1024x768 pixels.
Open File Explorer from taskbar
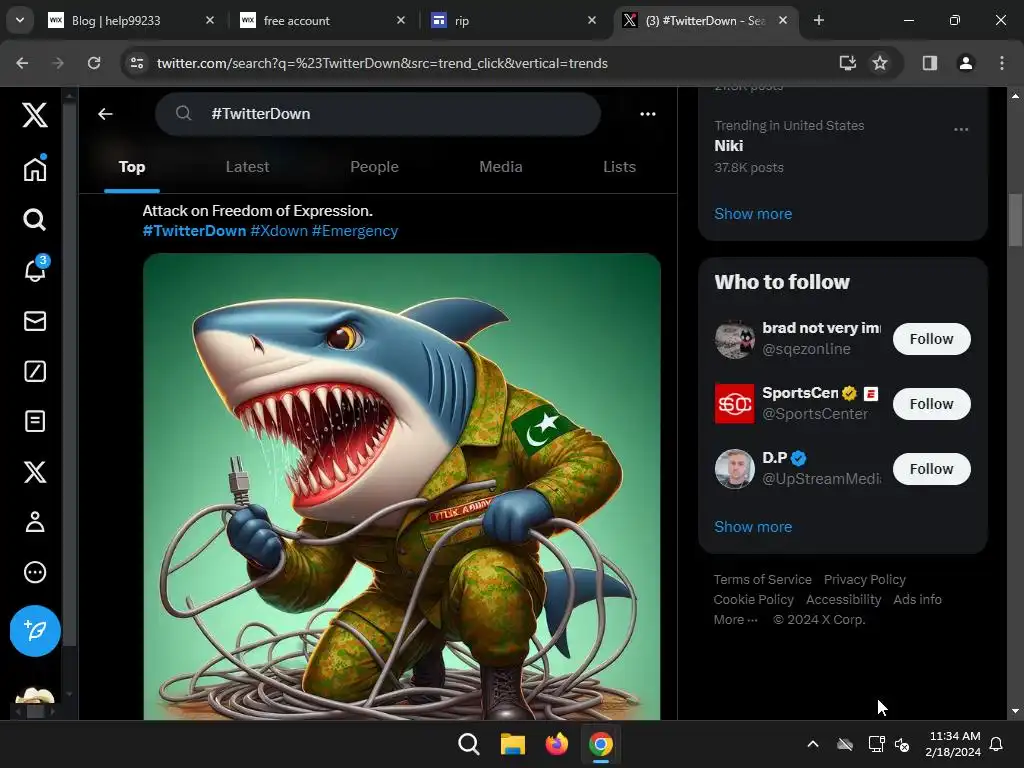[x=513, y=744]
